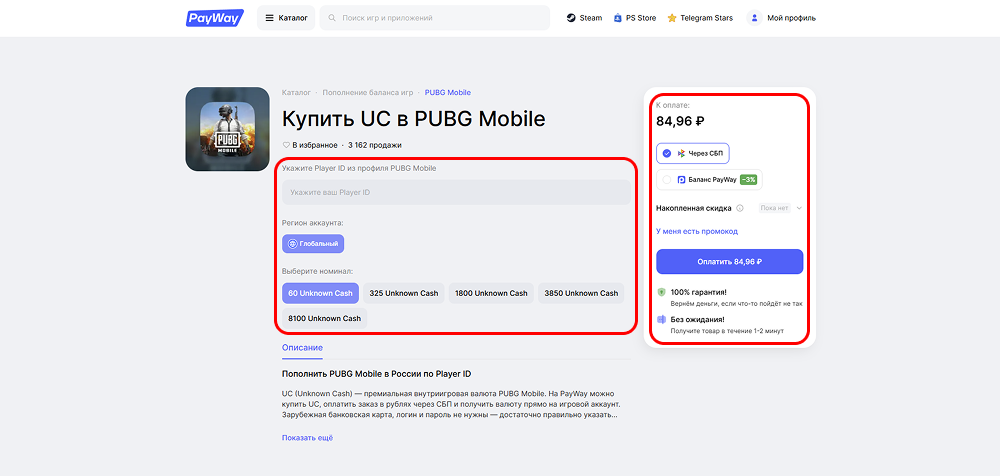The height and width of the screenshot is (476, 1000).
Task: Click the Оплатить 84,96 ₽ button
Action: (730, 262)
